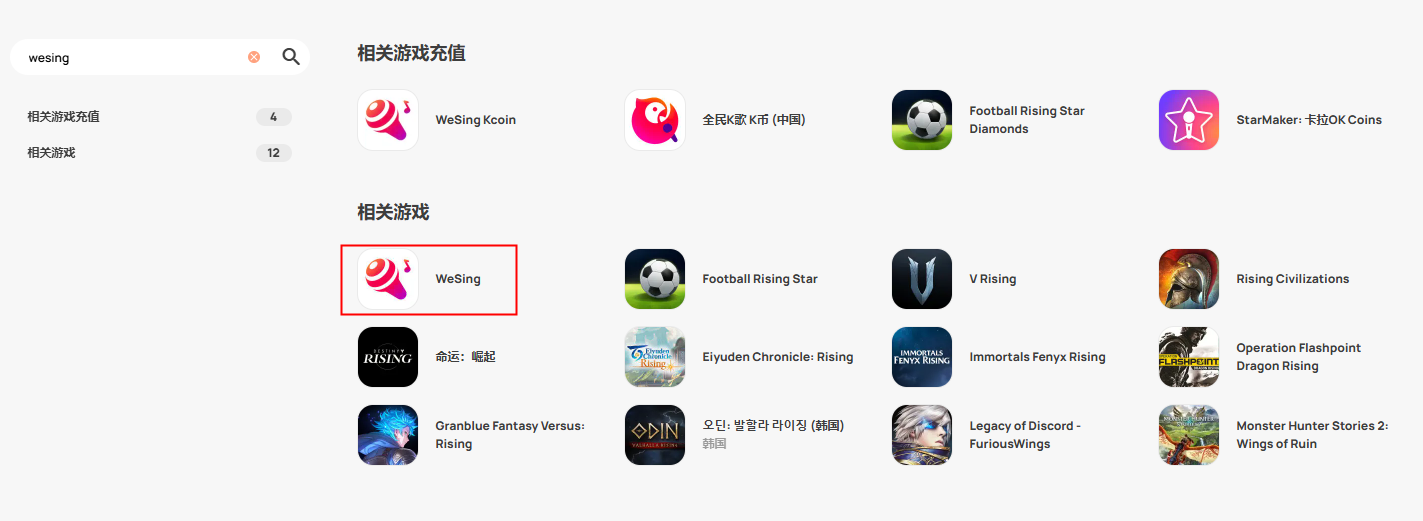1423x521 pixels.
Task: Open the 全民K歌 K币 app icon
Action: [655, 120]
